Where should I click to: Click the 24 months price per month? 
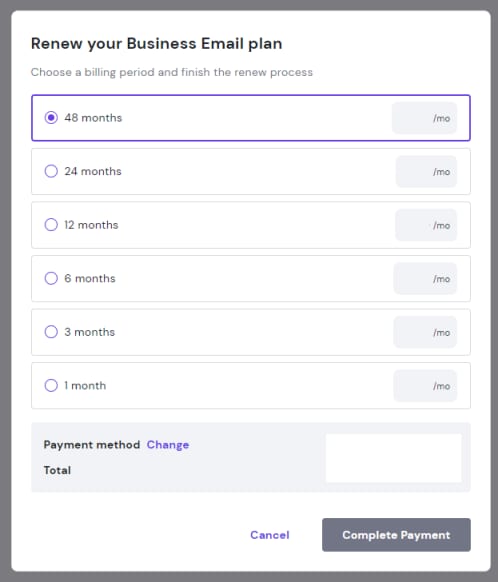click(x=426, y=171)
